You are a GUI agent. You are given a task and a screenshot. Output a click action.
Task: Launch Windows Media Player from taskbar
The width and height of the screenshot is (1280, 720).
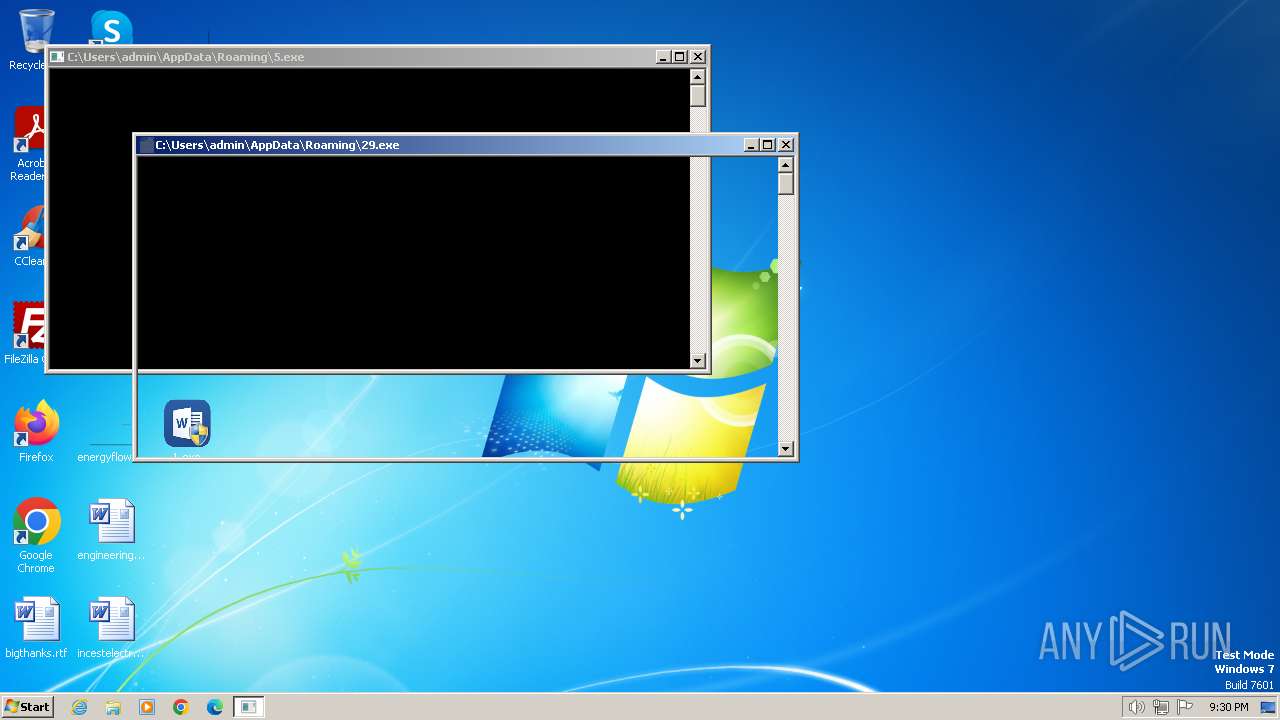(x=147, y=707)
